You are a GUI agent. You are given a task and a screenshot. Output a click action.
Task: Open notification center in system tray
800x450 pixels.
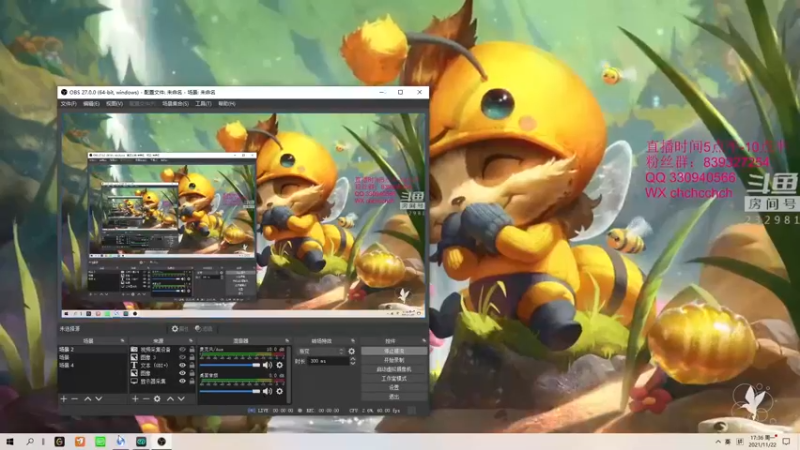[787, 441]
